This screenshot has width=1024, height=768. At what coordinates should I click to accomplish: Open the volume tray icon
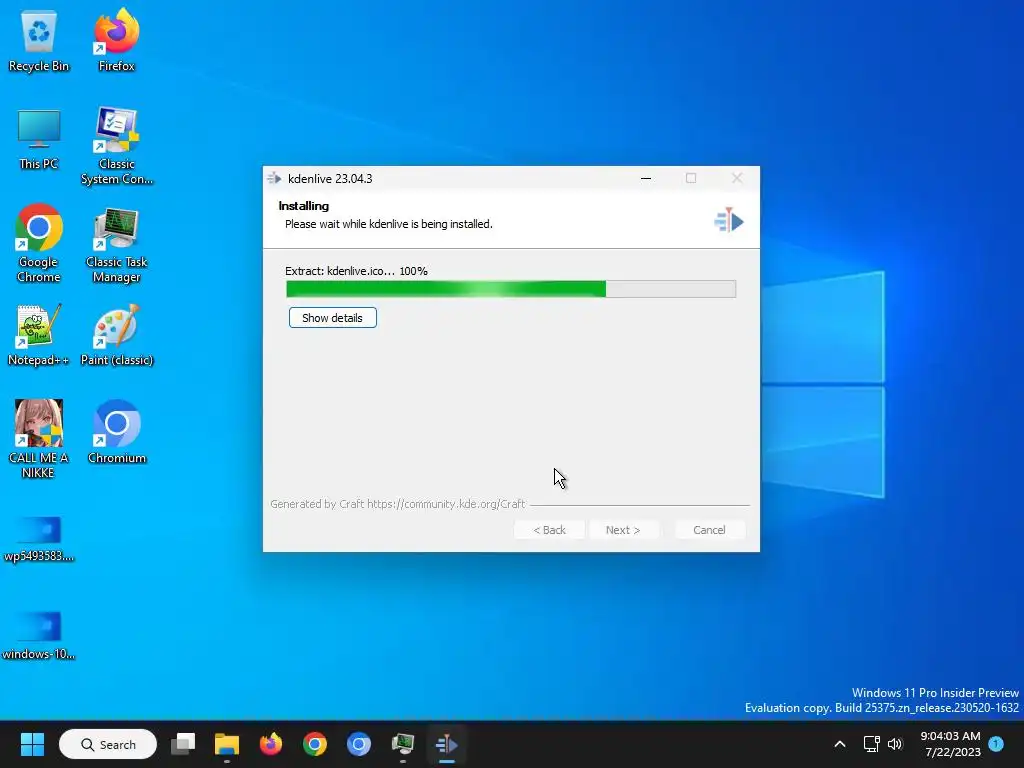[895, 744]
